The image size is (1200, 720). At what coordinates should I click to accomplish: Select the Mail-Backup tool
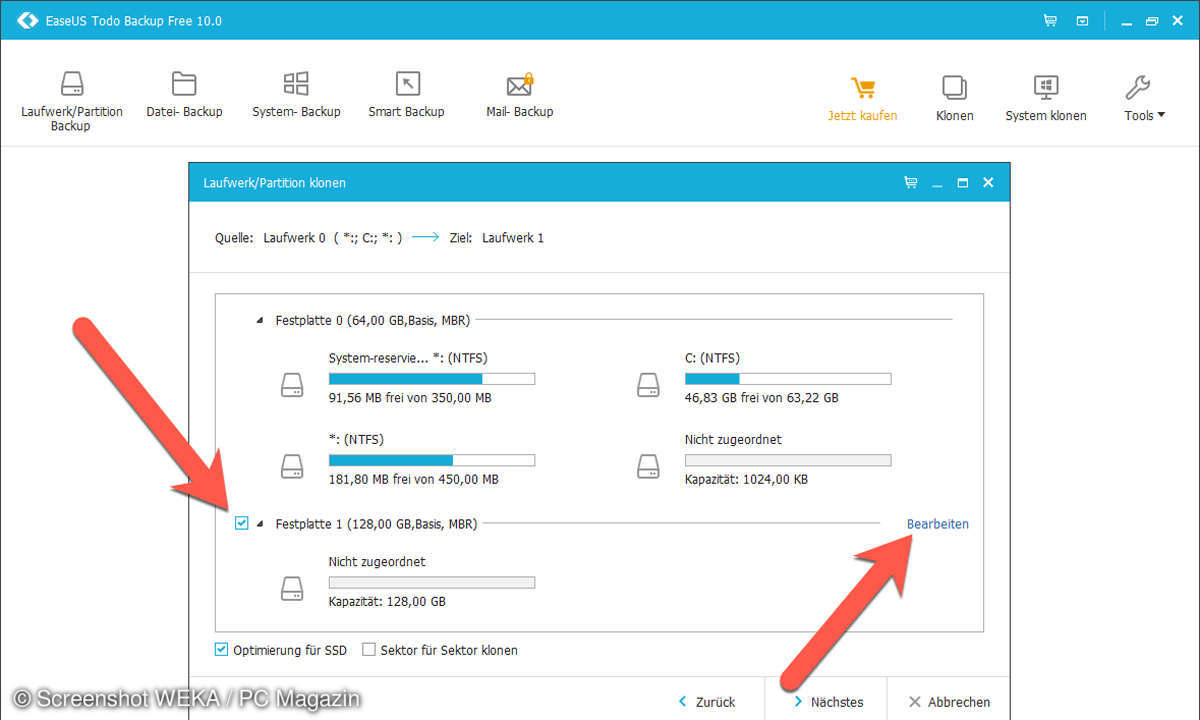point(519,95)
